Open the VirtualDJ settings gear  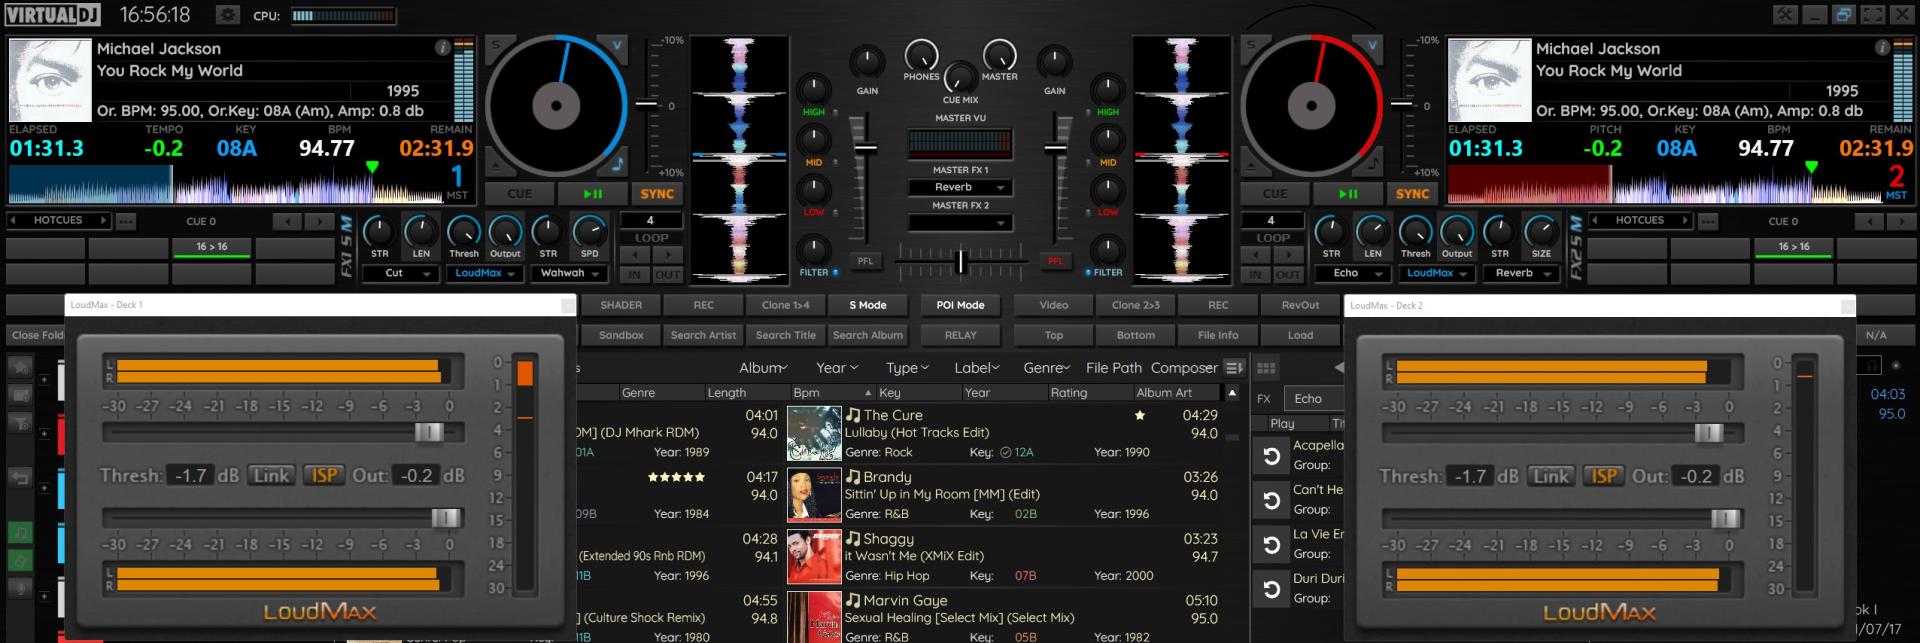228,15
